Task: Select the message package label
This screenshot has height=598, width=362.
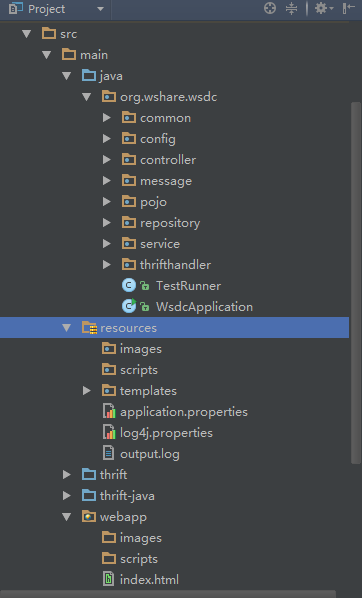Action: point(166,181)
